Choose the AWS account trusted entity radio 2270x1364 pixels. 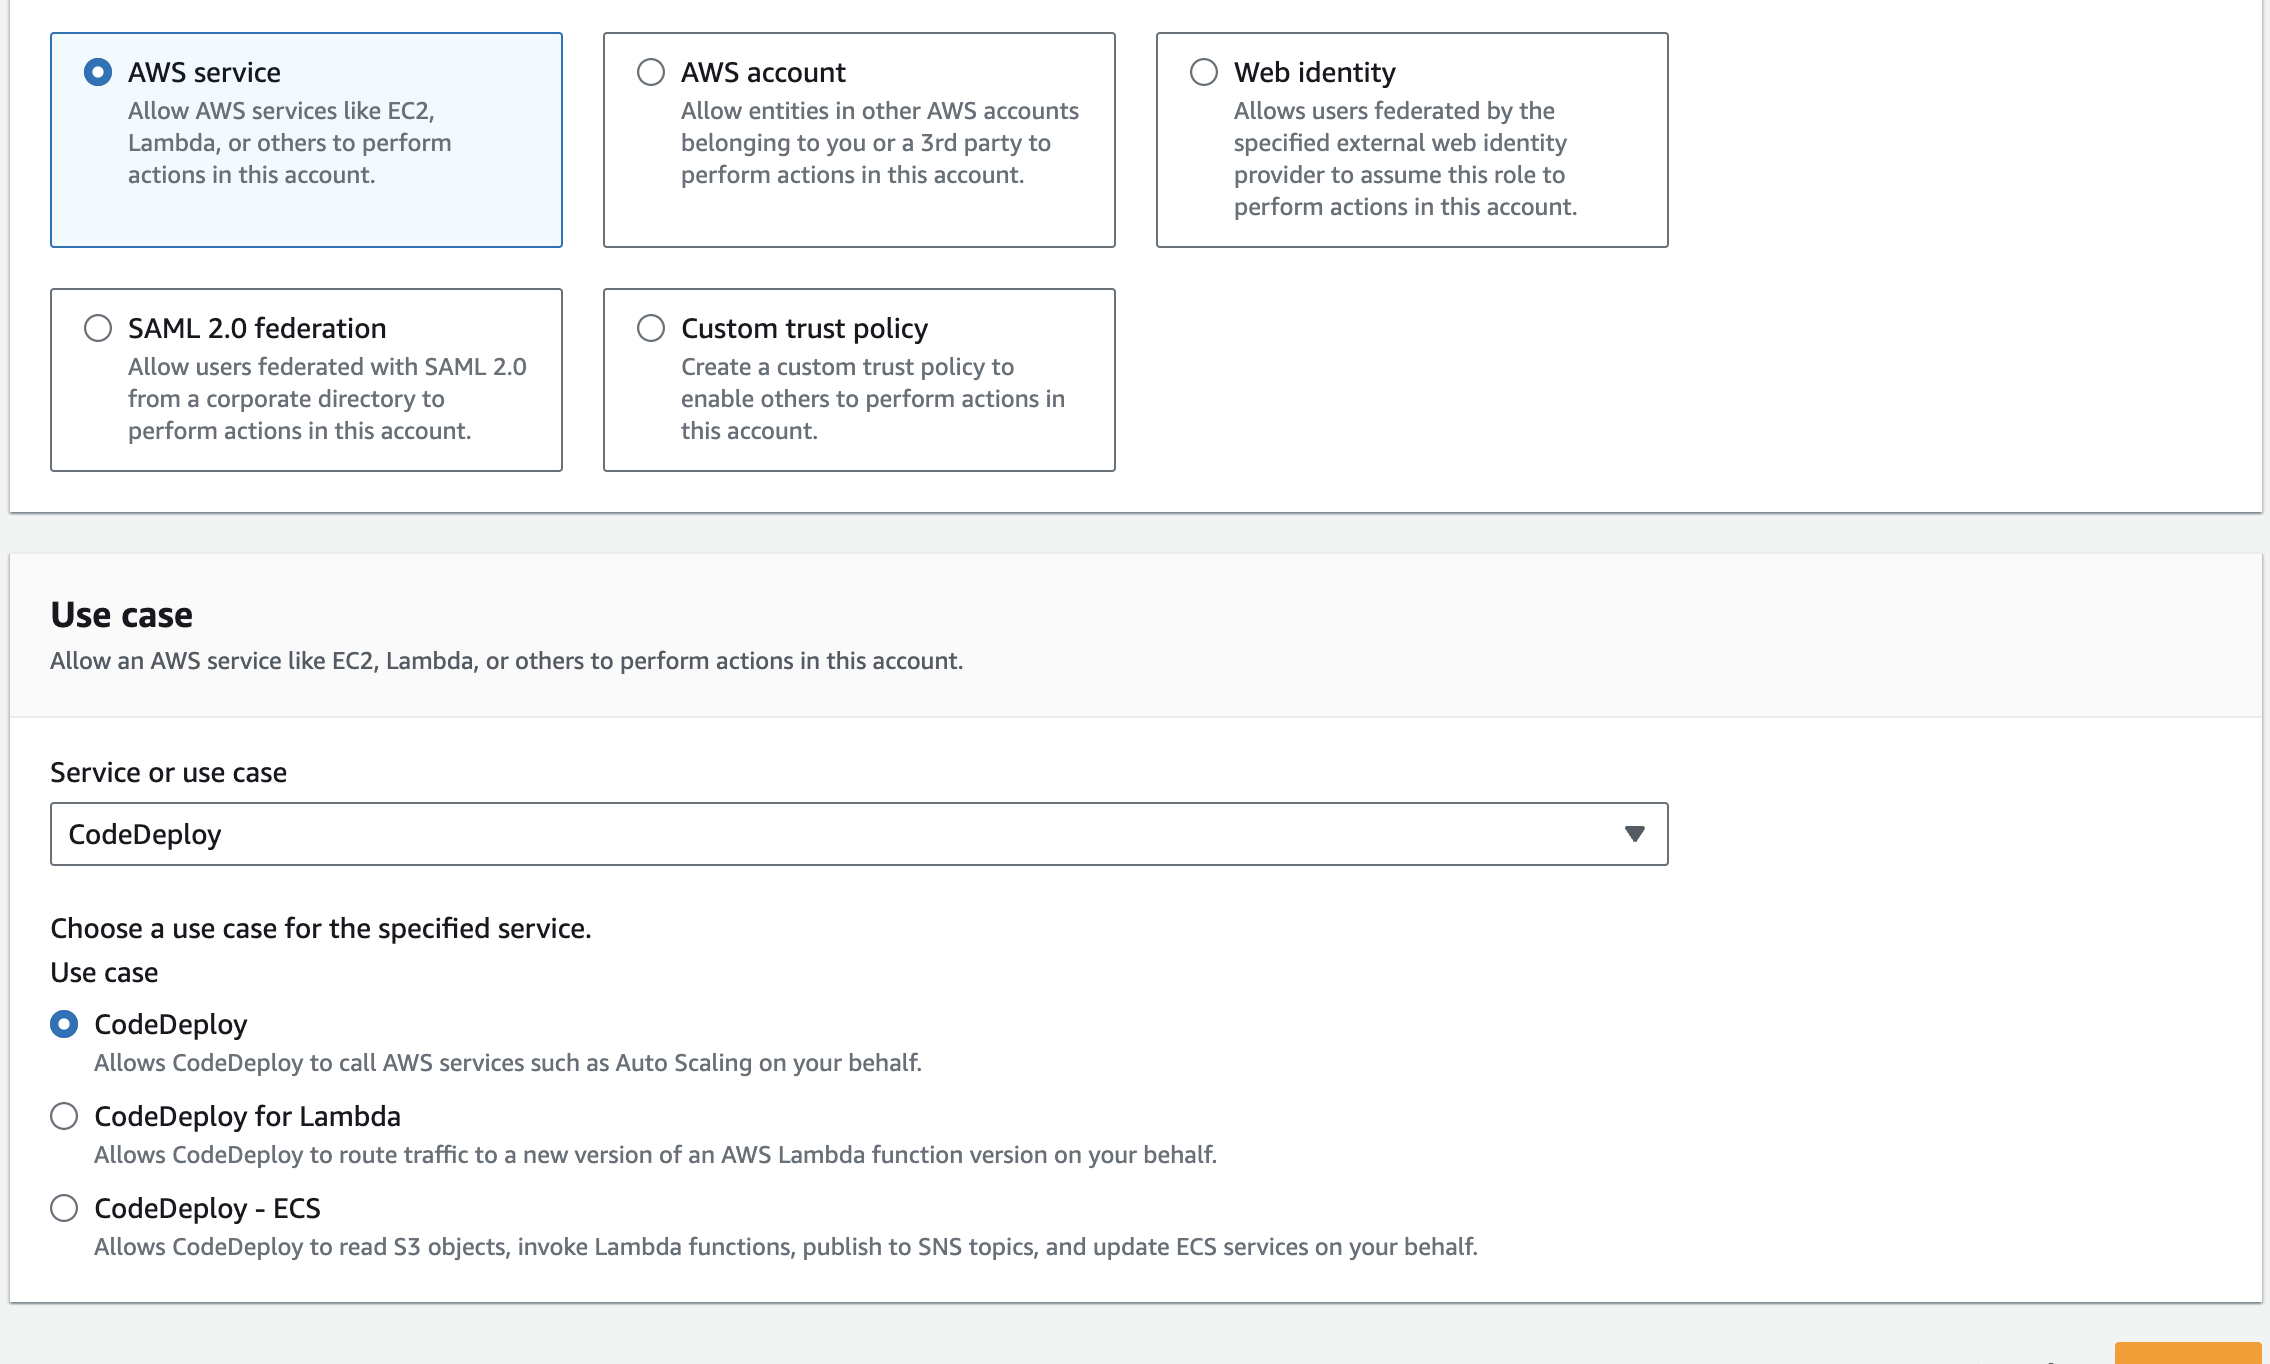[x=651, y=72]
